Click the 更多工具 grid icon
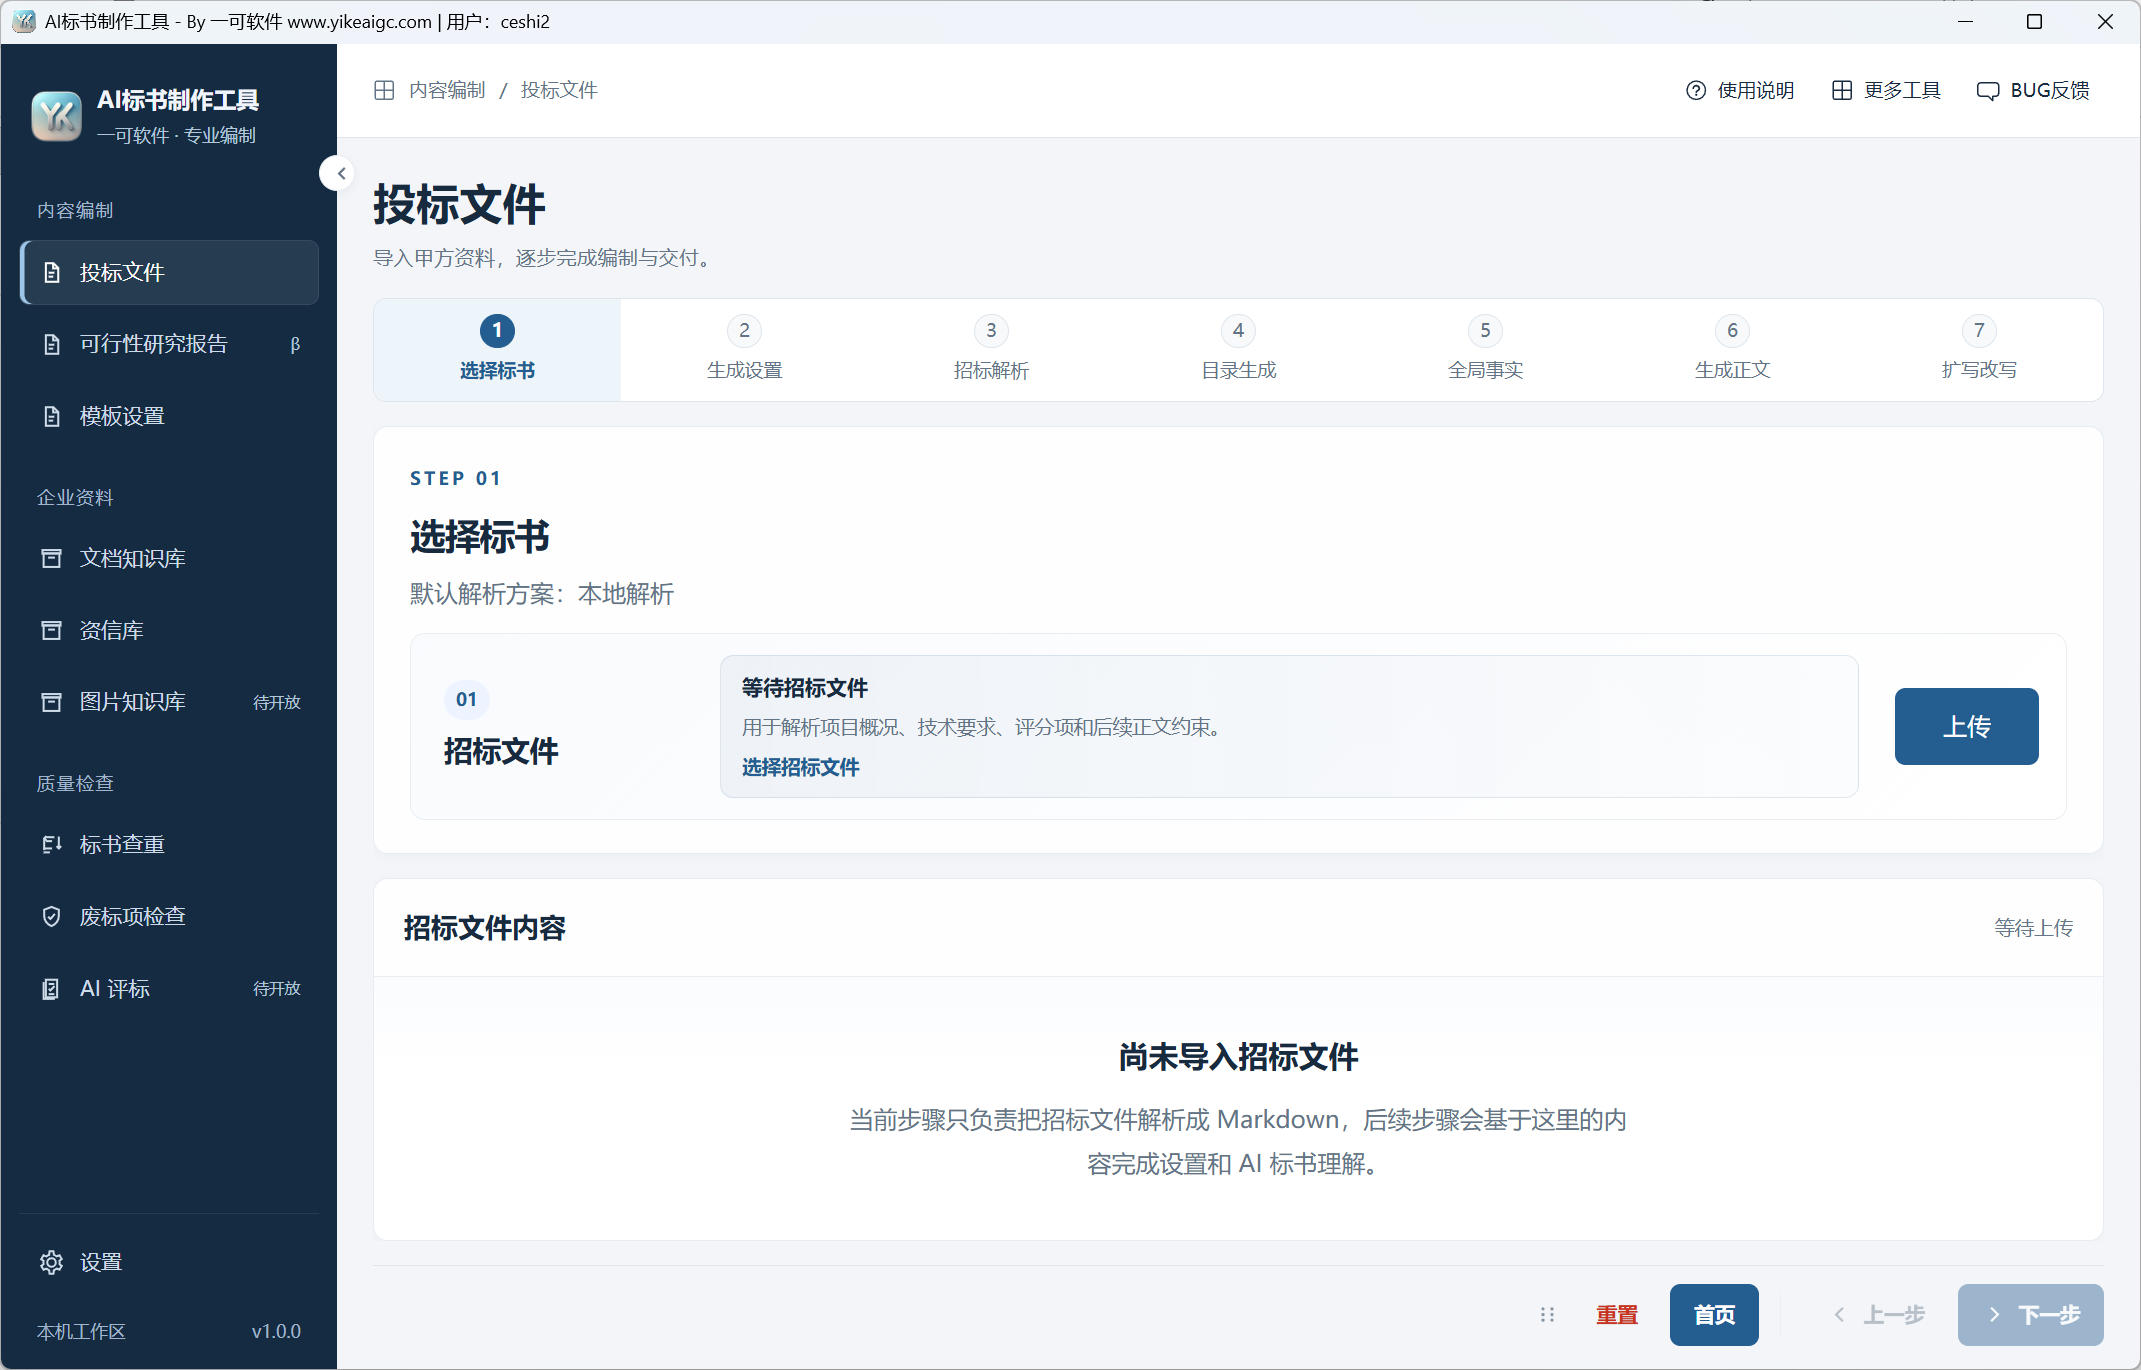The height and width of the screenshot is (1370, 2141). pos(1842,91)
